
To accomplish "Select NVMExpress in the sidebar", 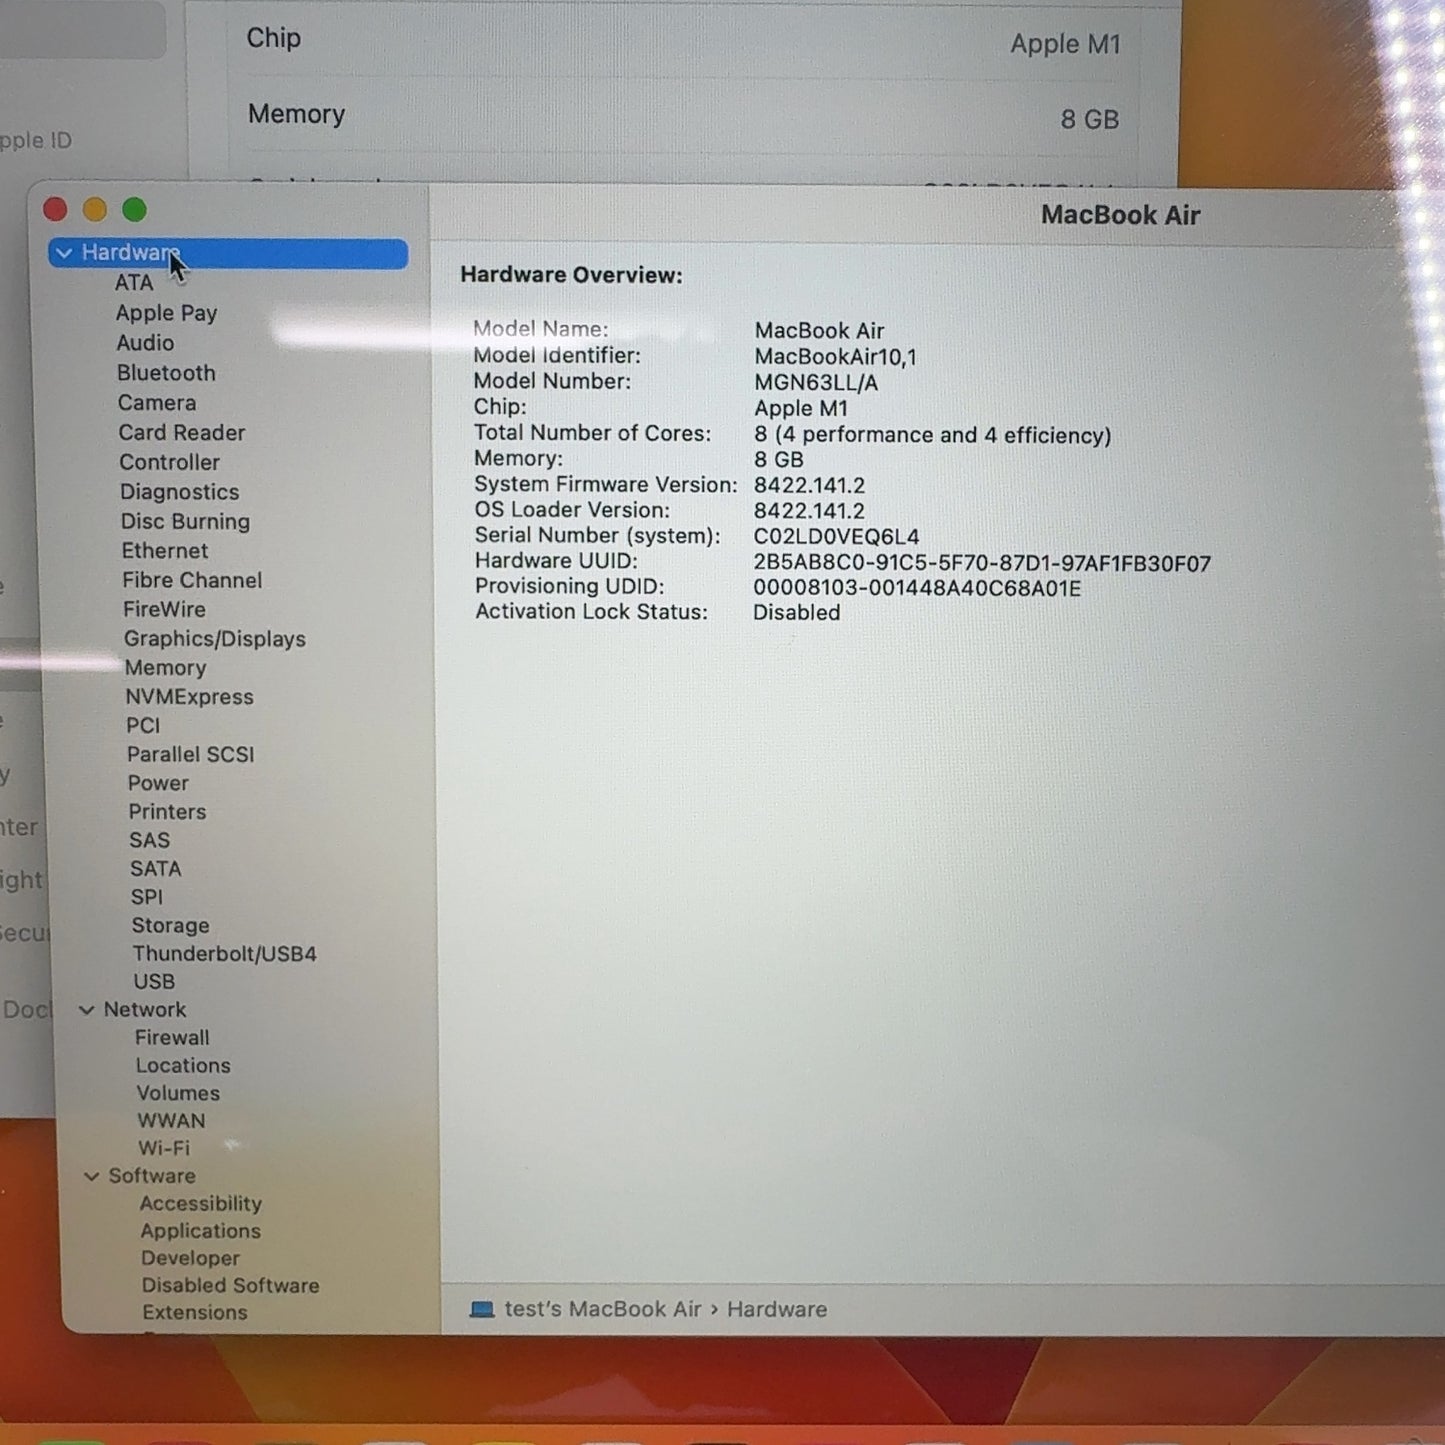I will click(x=189, y=697).
